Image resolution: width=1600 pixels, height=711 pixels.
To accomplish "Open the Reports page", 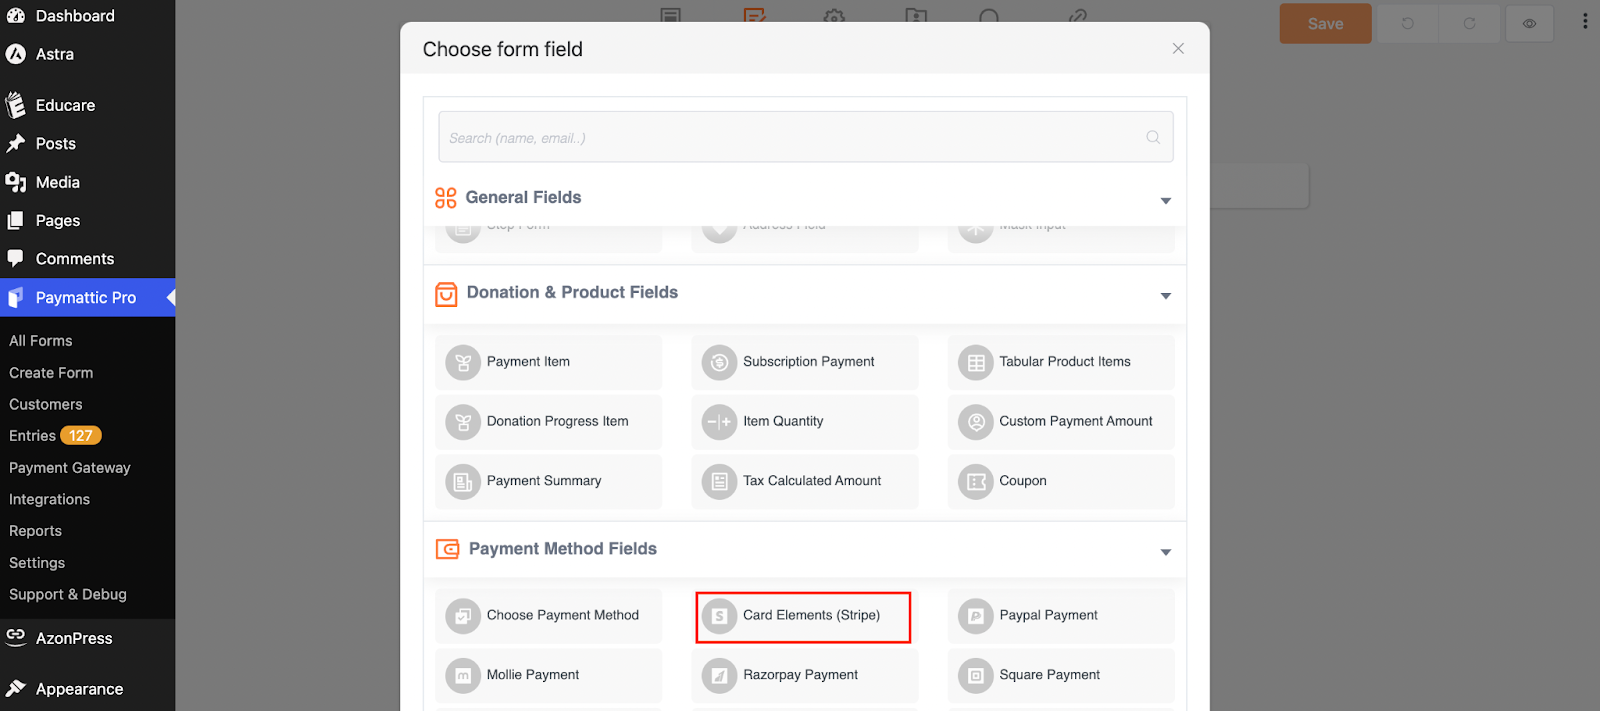I will (x=36, y=531).
